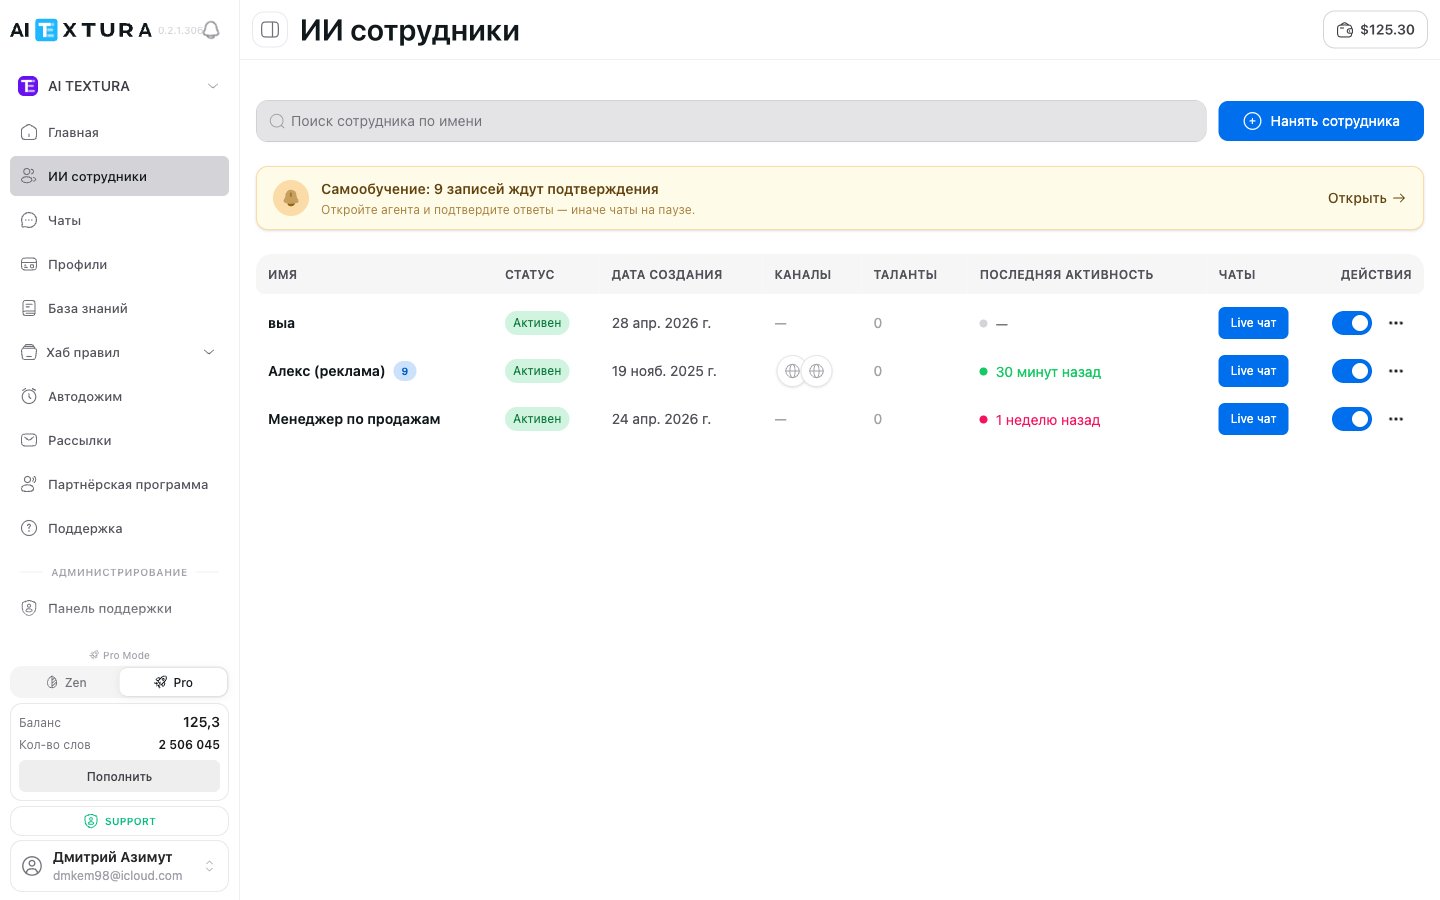The image size is (1440, 900).
Task: Click the 30 минут назад activity text
Action: click(x=1048, y=372)
